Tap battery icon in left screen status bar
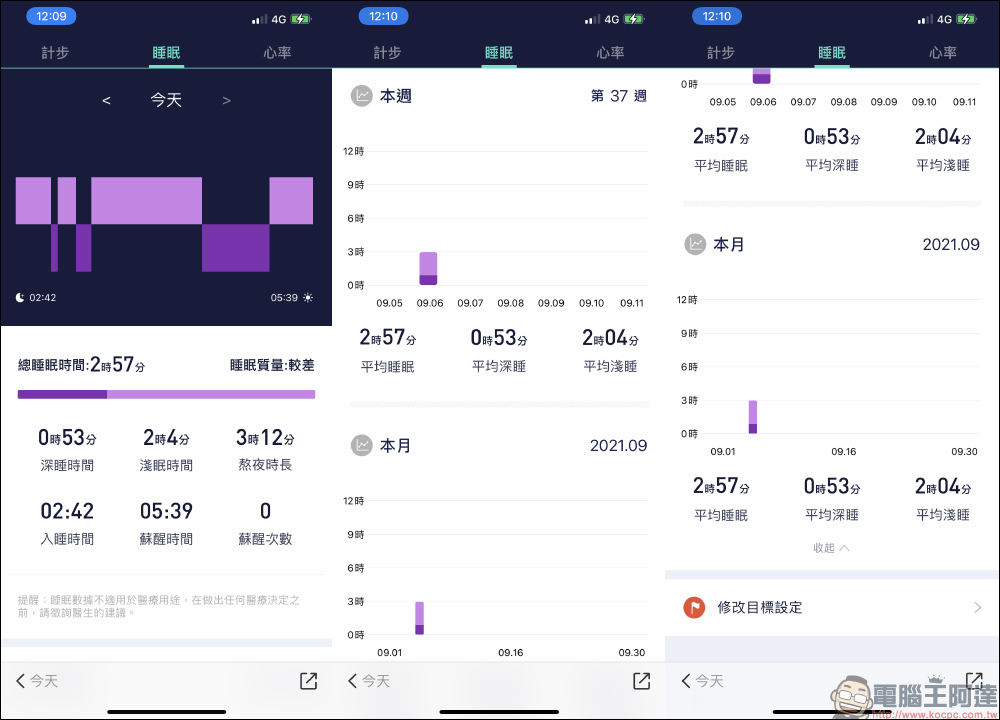 tap(300, 19)
